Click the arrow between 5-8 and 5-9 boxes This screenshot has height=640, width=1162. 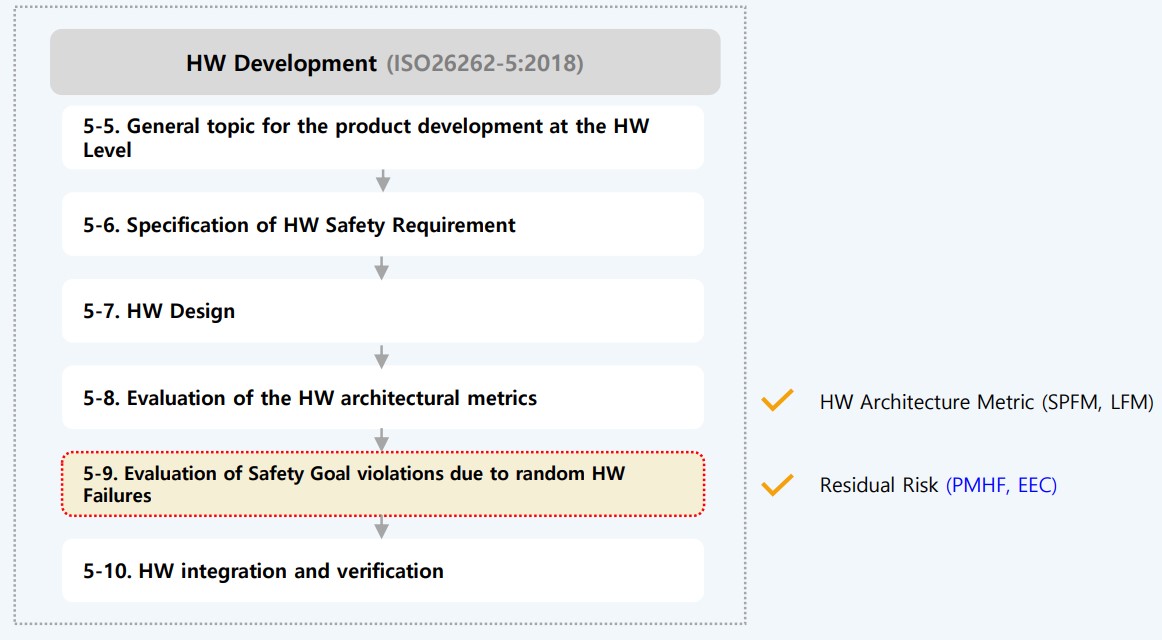pos(382,440)
